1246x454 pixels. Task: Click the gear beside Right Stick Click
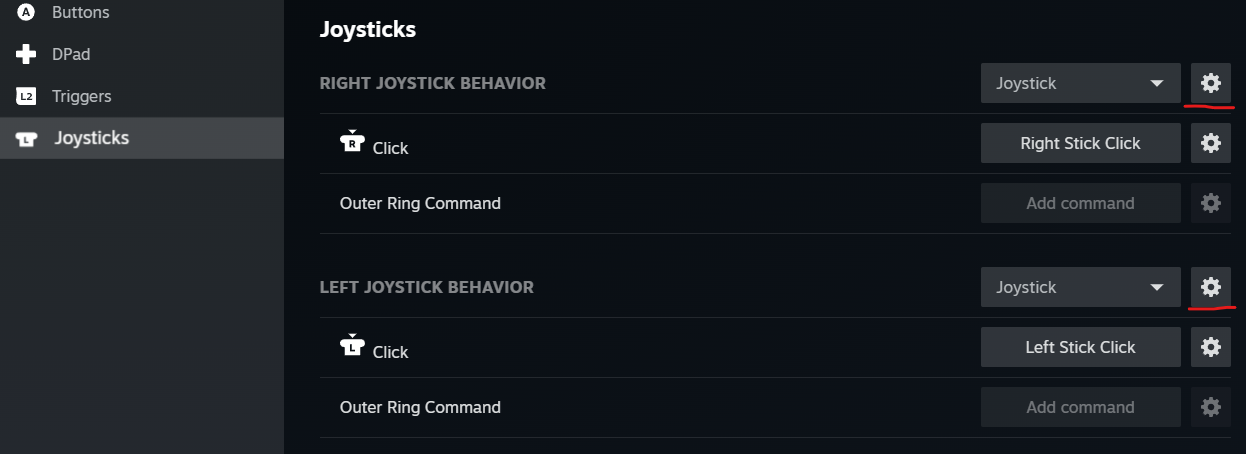1210,143
